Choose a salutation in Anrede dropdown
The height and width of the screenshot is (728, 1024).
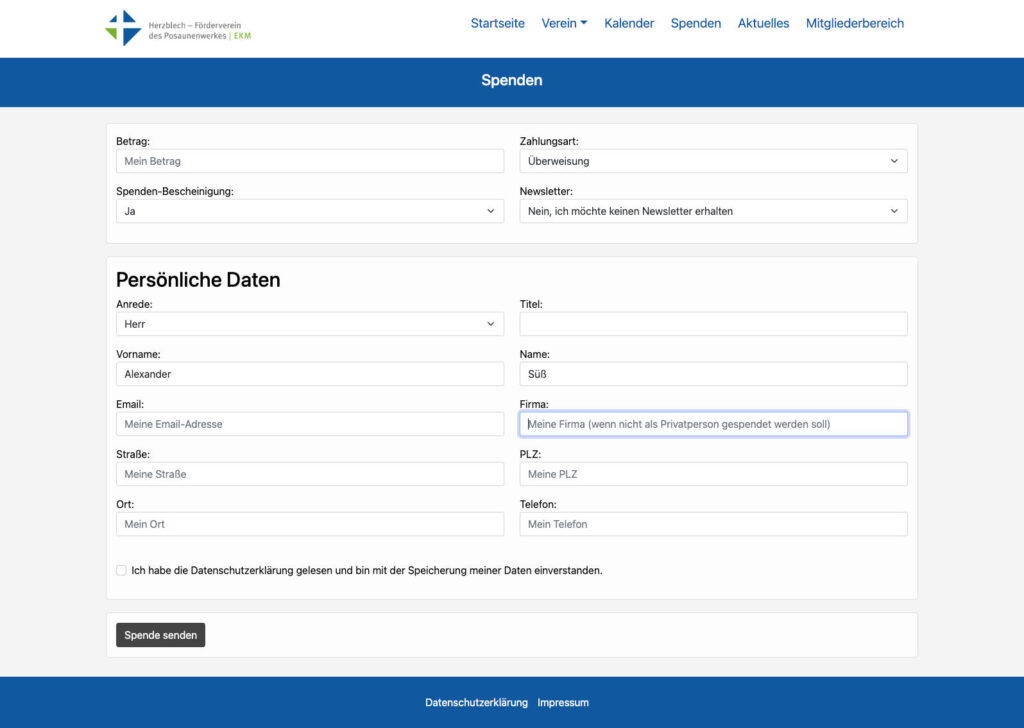(310, 324)
